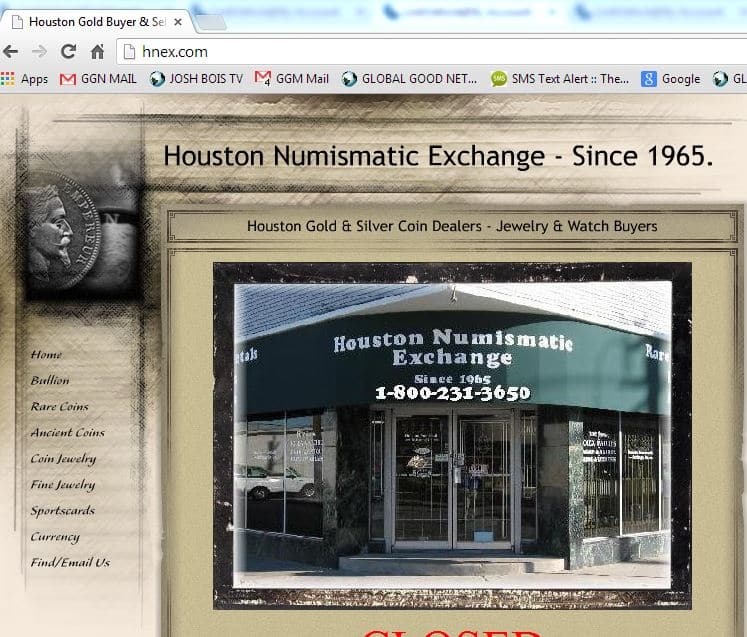This screenshot has height=637, width=747.
Task: Click the Houston Numismatic Exchange - Since 1965 heading
Action: pyautogui.click(x=438, y=156)
